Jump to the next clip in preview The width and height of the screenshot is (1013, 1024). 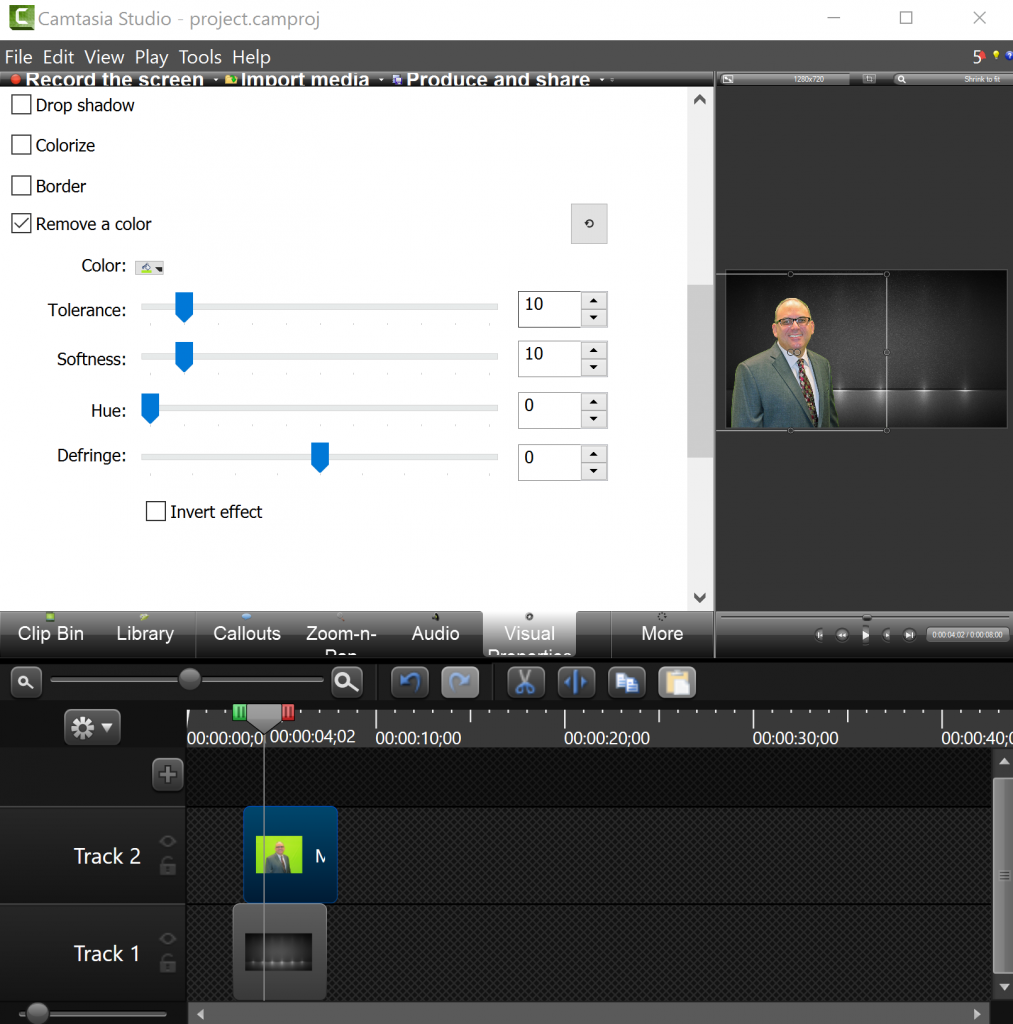pyautogui.click(x=908, y=635)
